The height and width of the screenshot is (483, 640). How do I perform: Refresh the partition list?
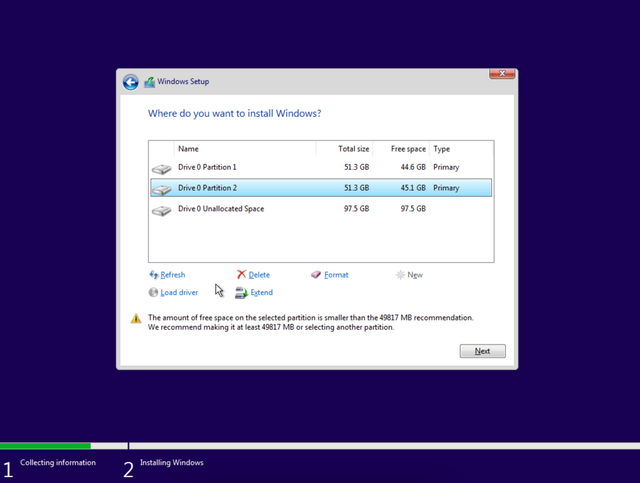pyautogui.click(x=173, y=275)
